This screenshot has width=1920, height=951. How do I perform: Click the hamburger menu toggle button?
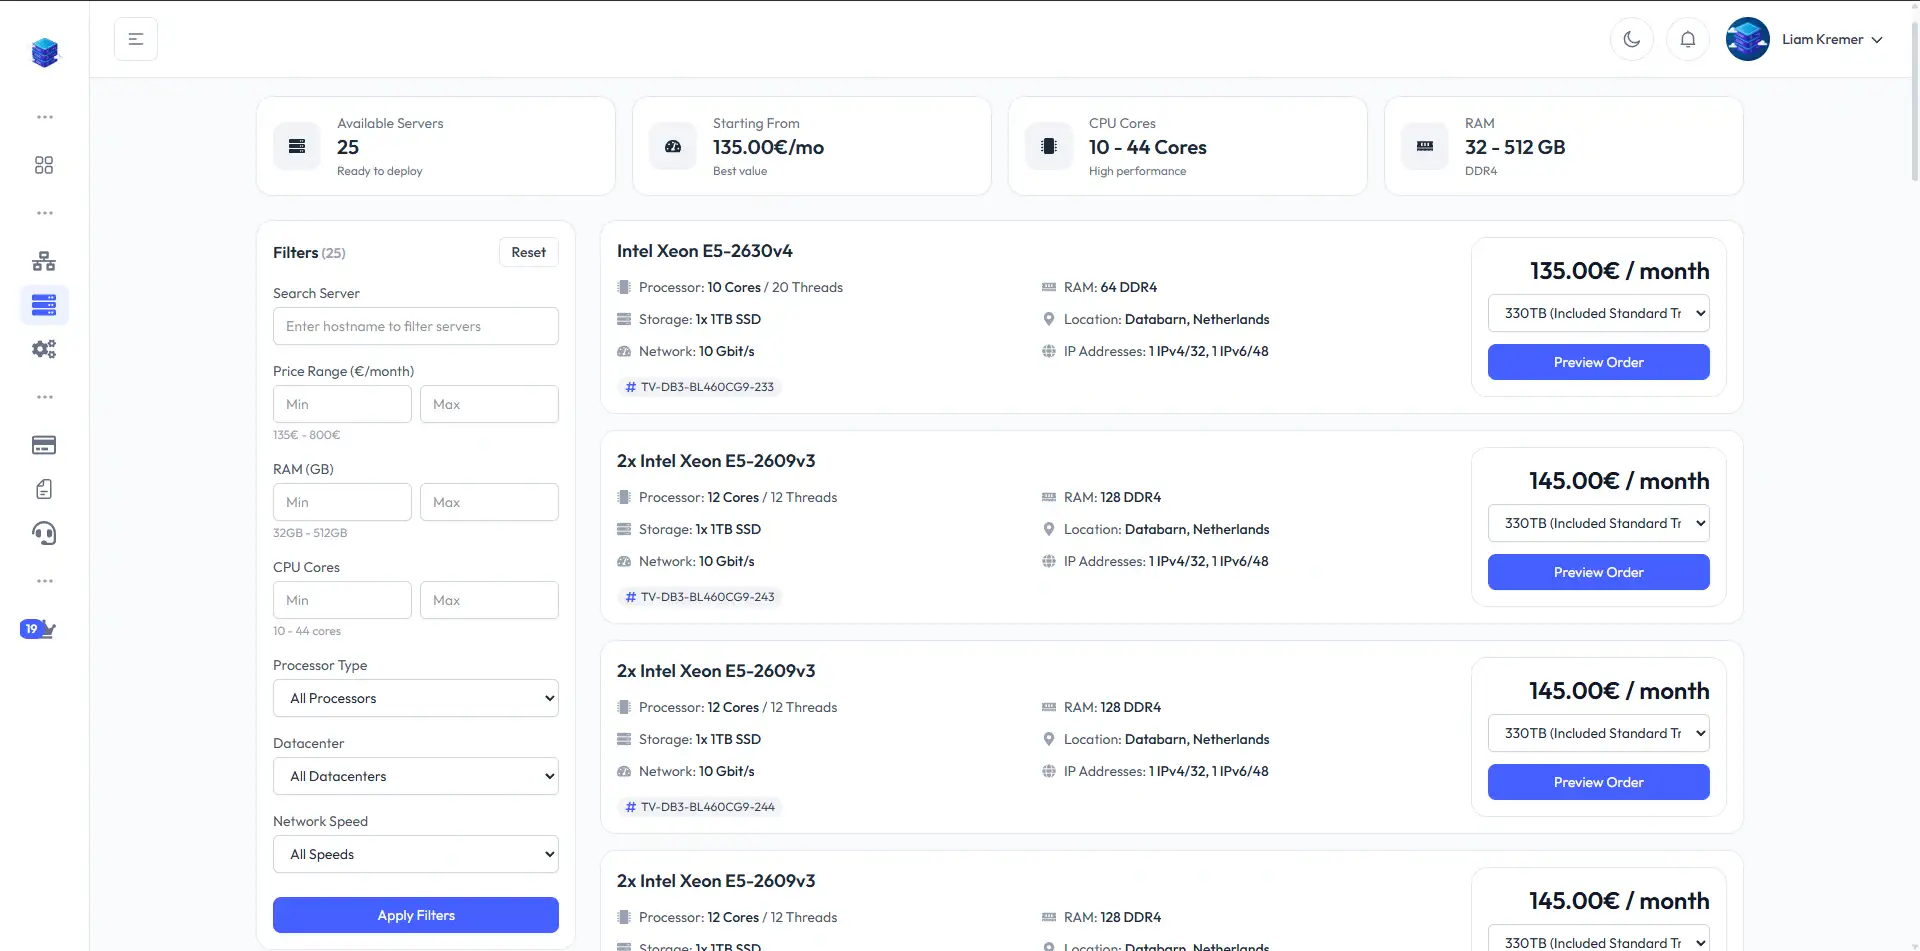pyautogui.click(x=136, y=38)
